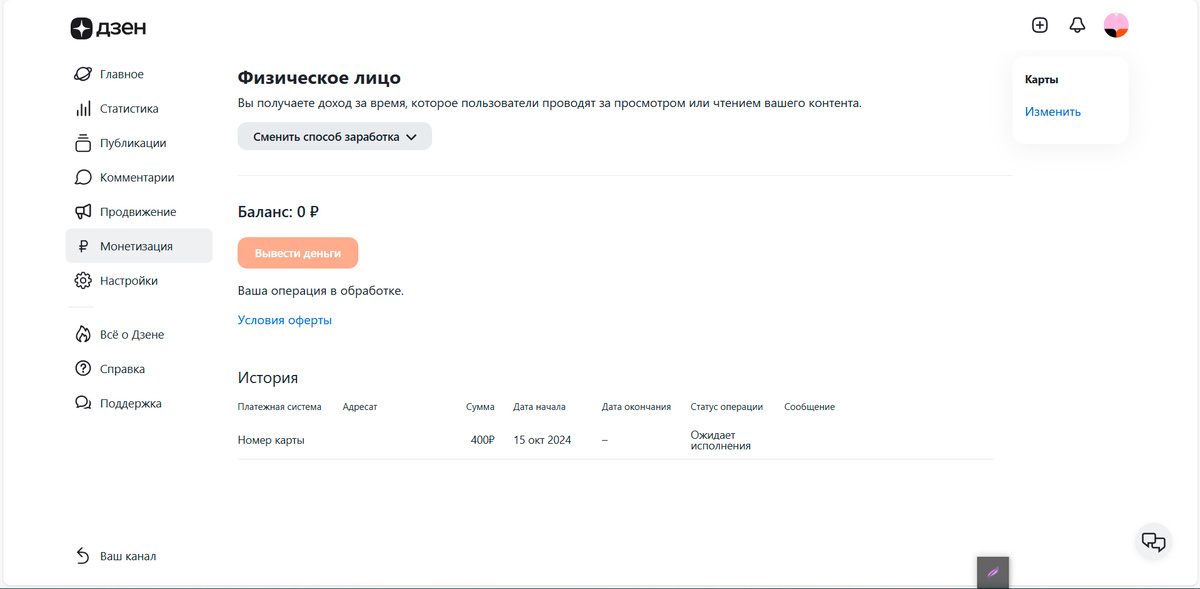Expand the Сменить способ заработка dropdown
This screenshot has width=1200, height=589.
click(334, 136)
